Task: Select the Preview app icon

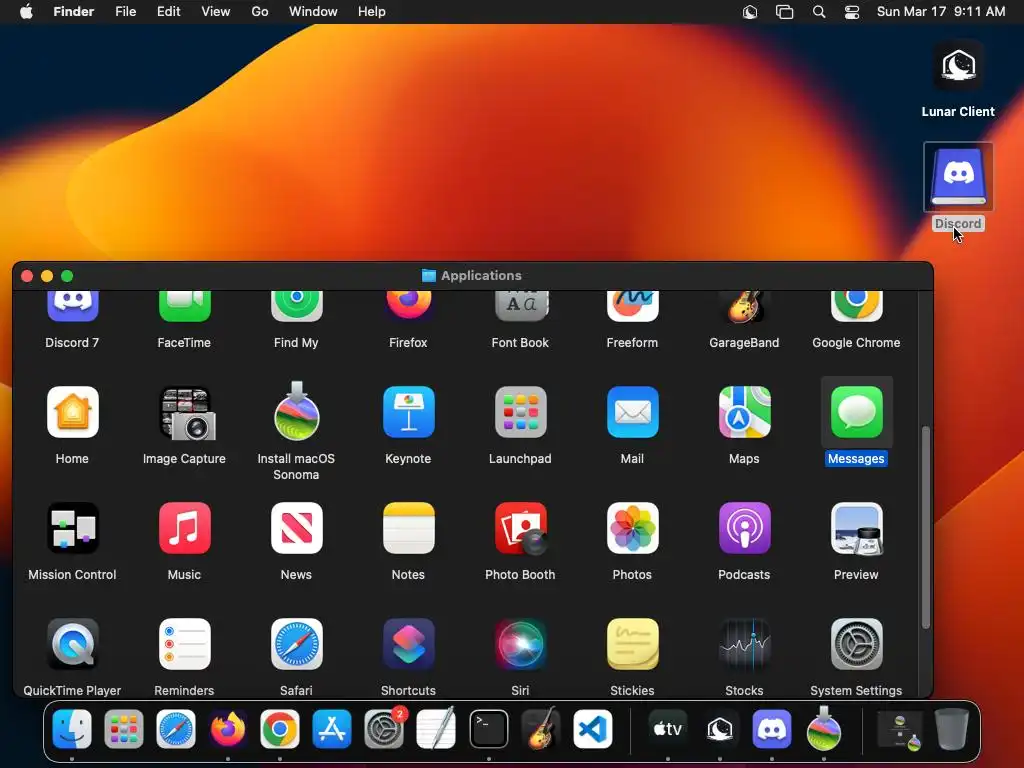Action: click(x=856, y=528)
